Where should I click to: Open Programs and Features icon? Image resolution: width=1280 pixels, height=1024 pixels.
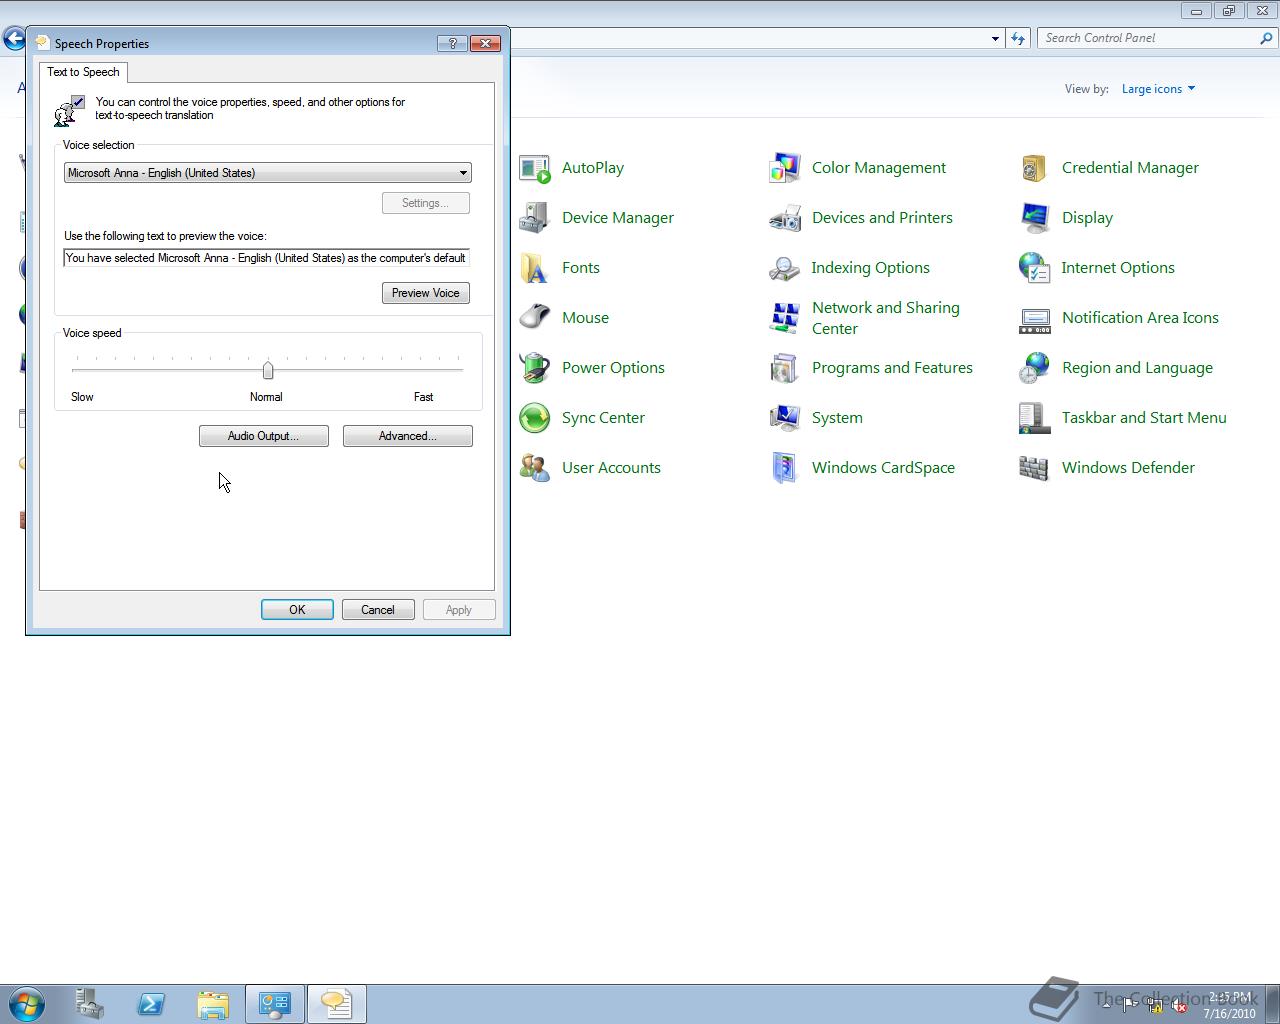click(x=785, y=368)
